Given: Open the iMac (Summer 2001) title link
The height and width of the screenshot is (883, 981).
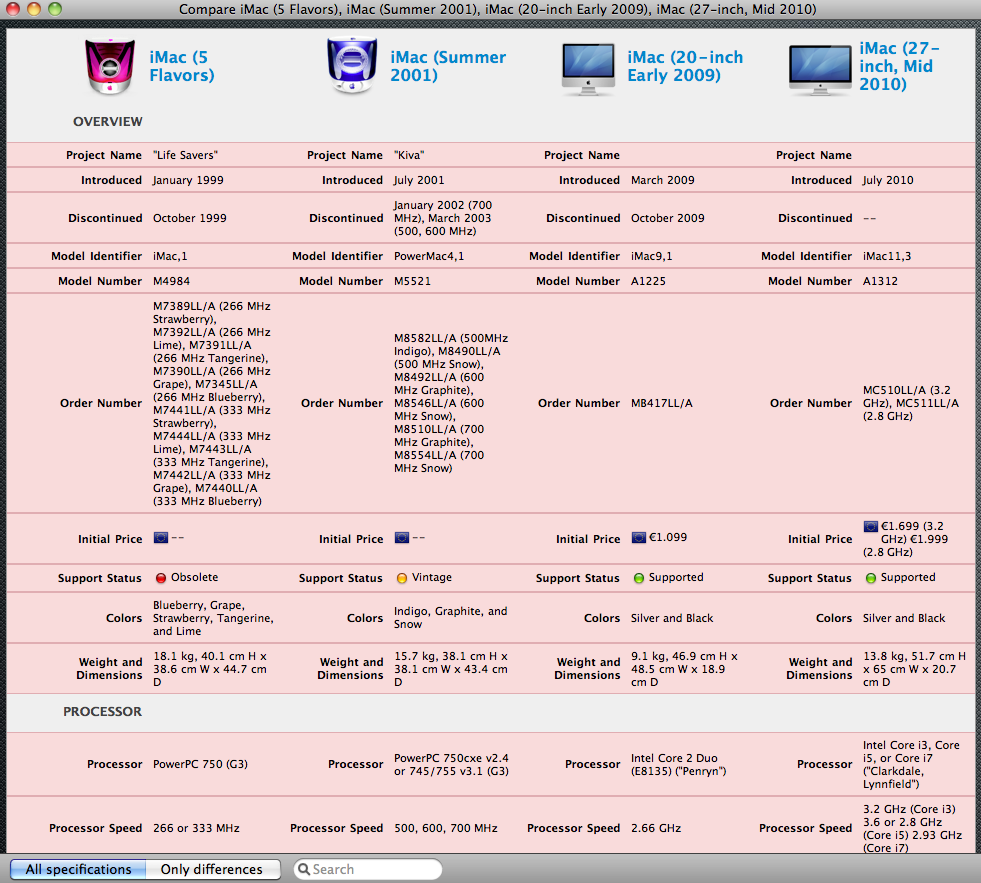Looking at the screenshot, I should [x=448, y=66].
